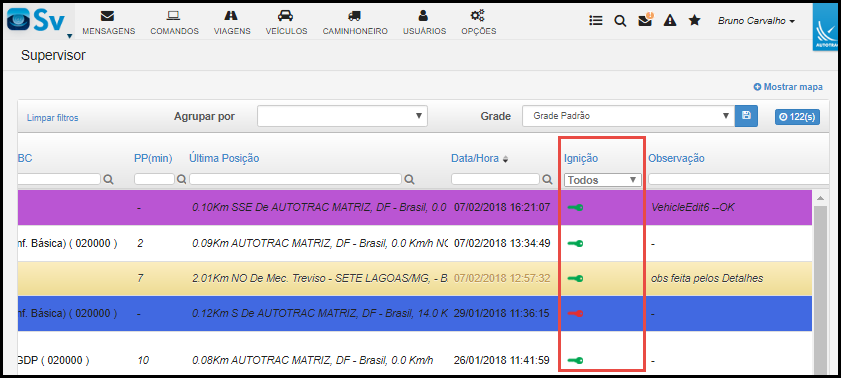This screenshot has height=378, width=841.
Task: Click green ignition key in the 16:21:07 row
Action: tap(576, 207)
